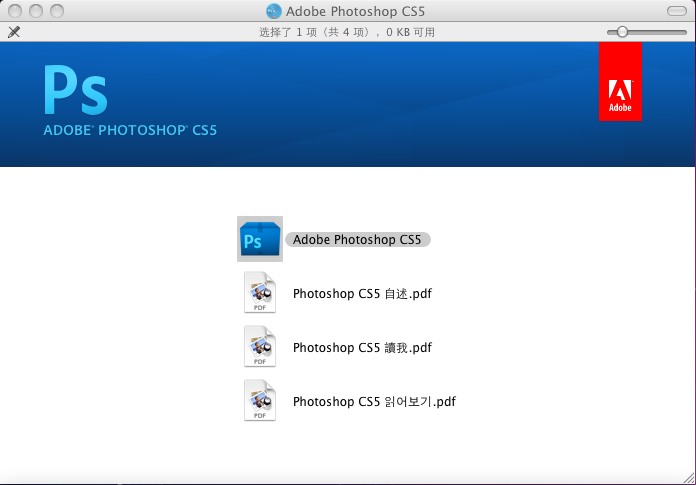Click the Photoshop CS5 읽어보기.pdf file name
696x485 pixels.
pyautogui.click(x=374, y=402)
